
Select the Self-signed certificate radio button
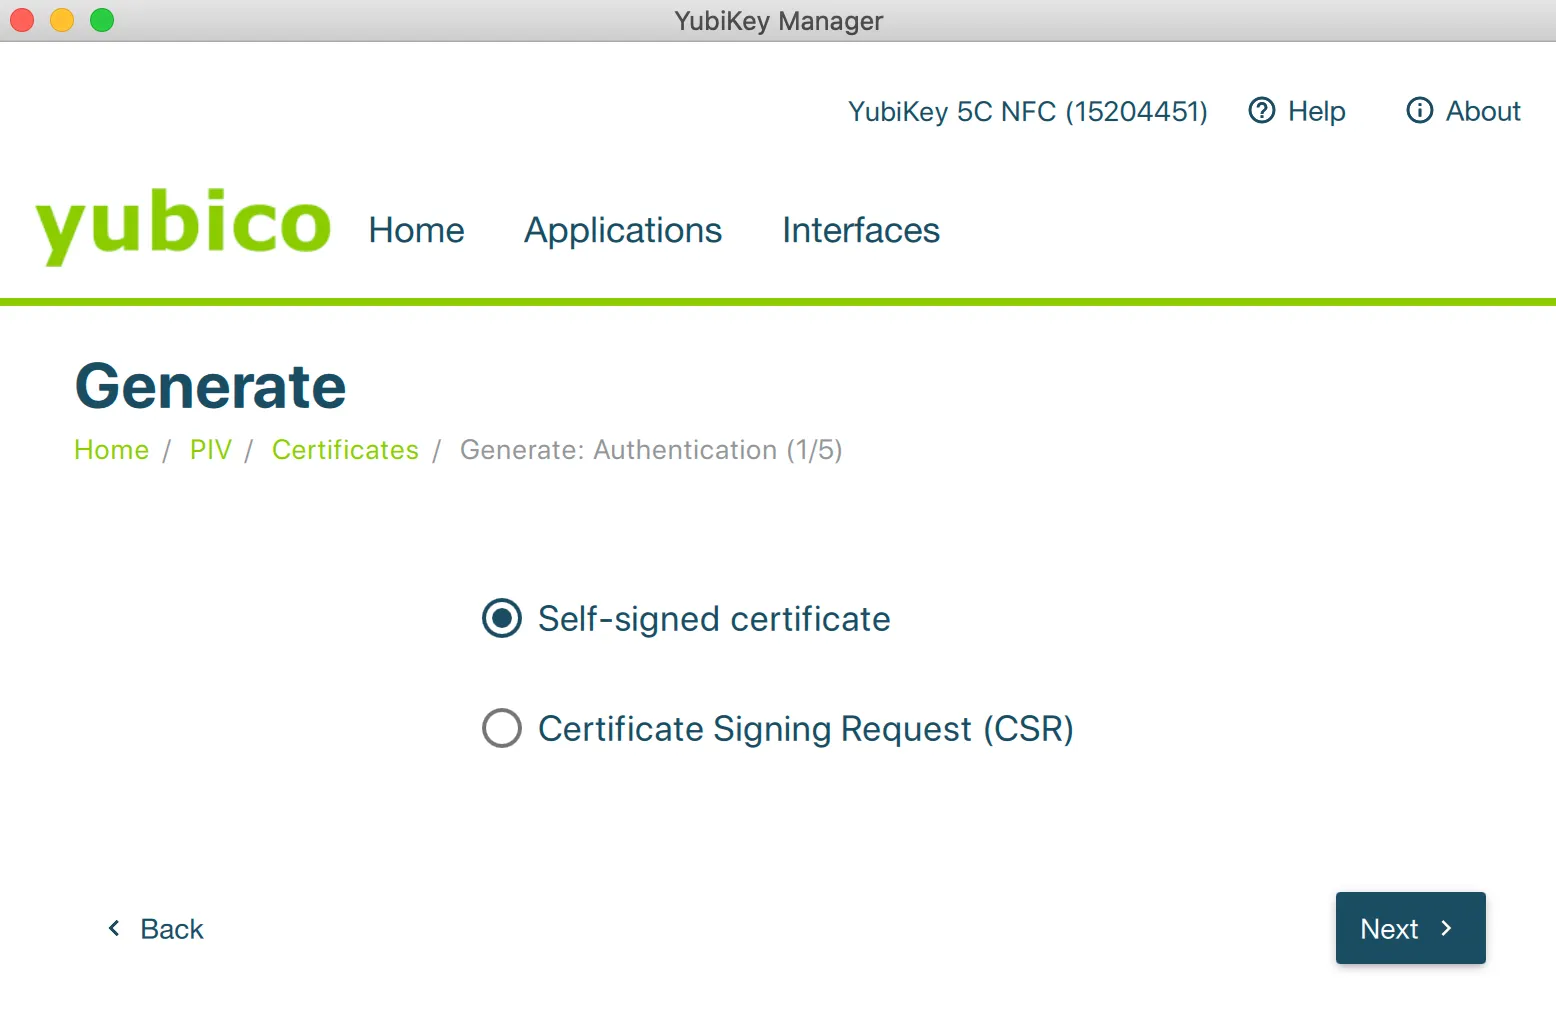coord(502,618)
